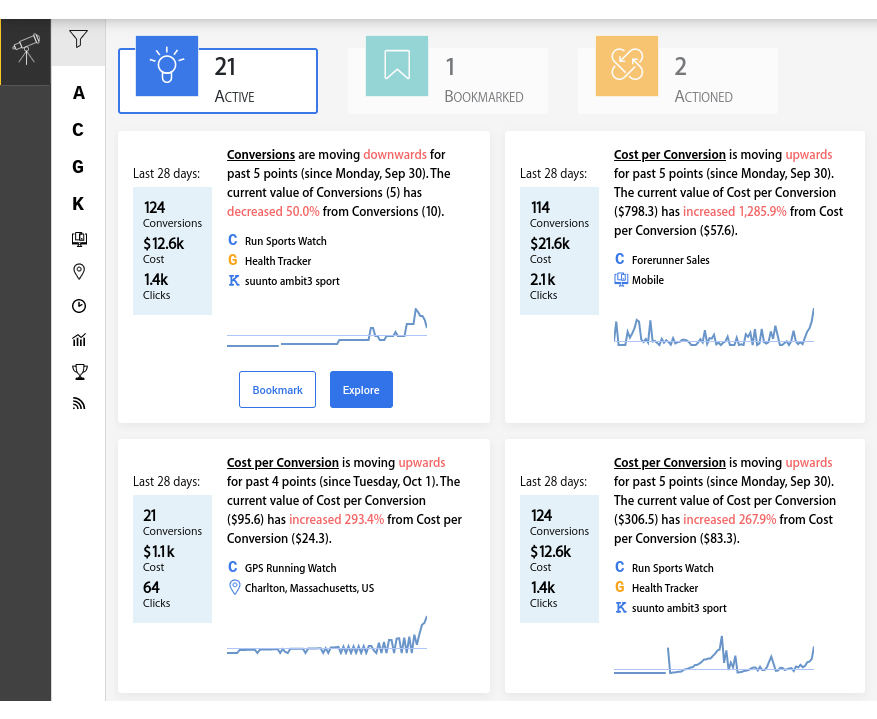Select Forerunner Sales campaign label
Screen dimensions: 877x719
670,260
